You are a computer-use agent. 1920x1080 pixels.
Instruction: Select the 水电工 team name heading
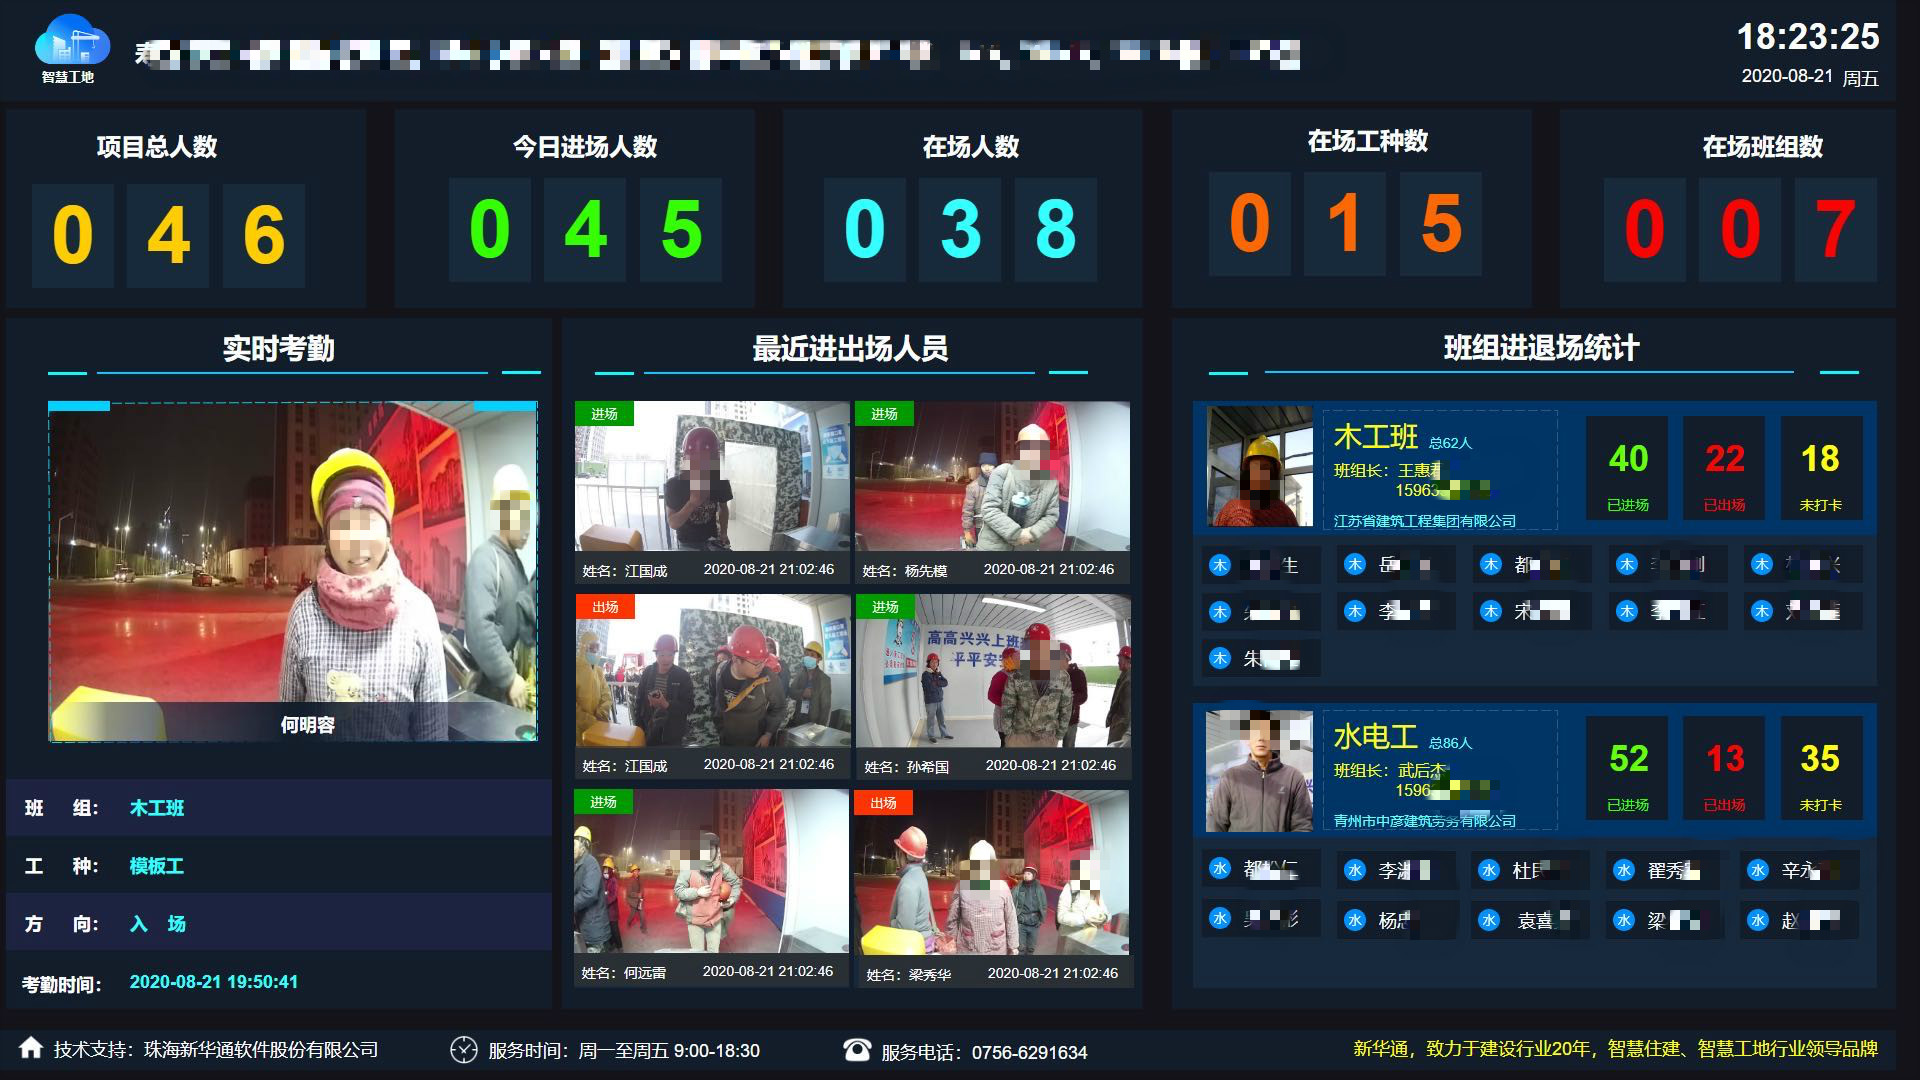(1375, 737)
